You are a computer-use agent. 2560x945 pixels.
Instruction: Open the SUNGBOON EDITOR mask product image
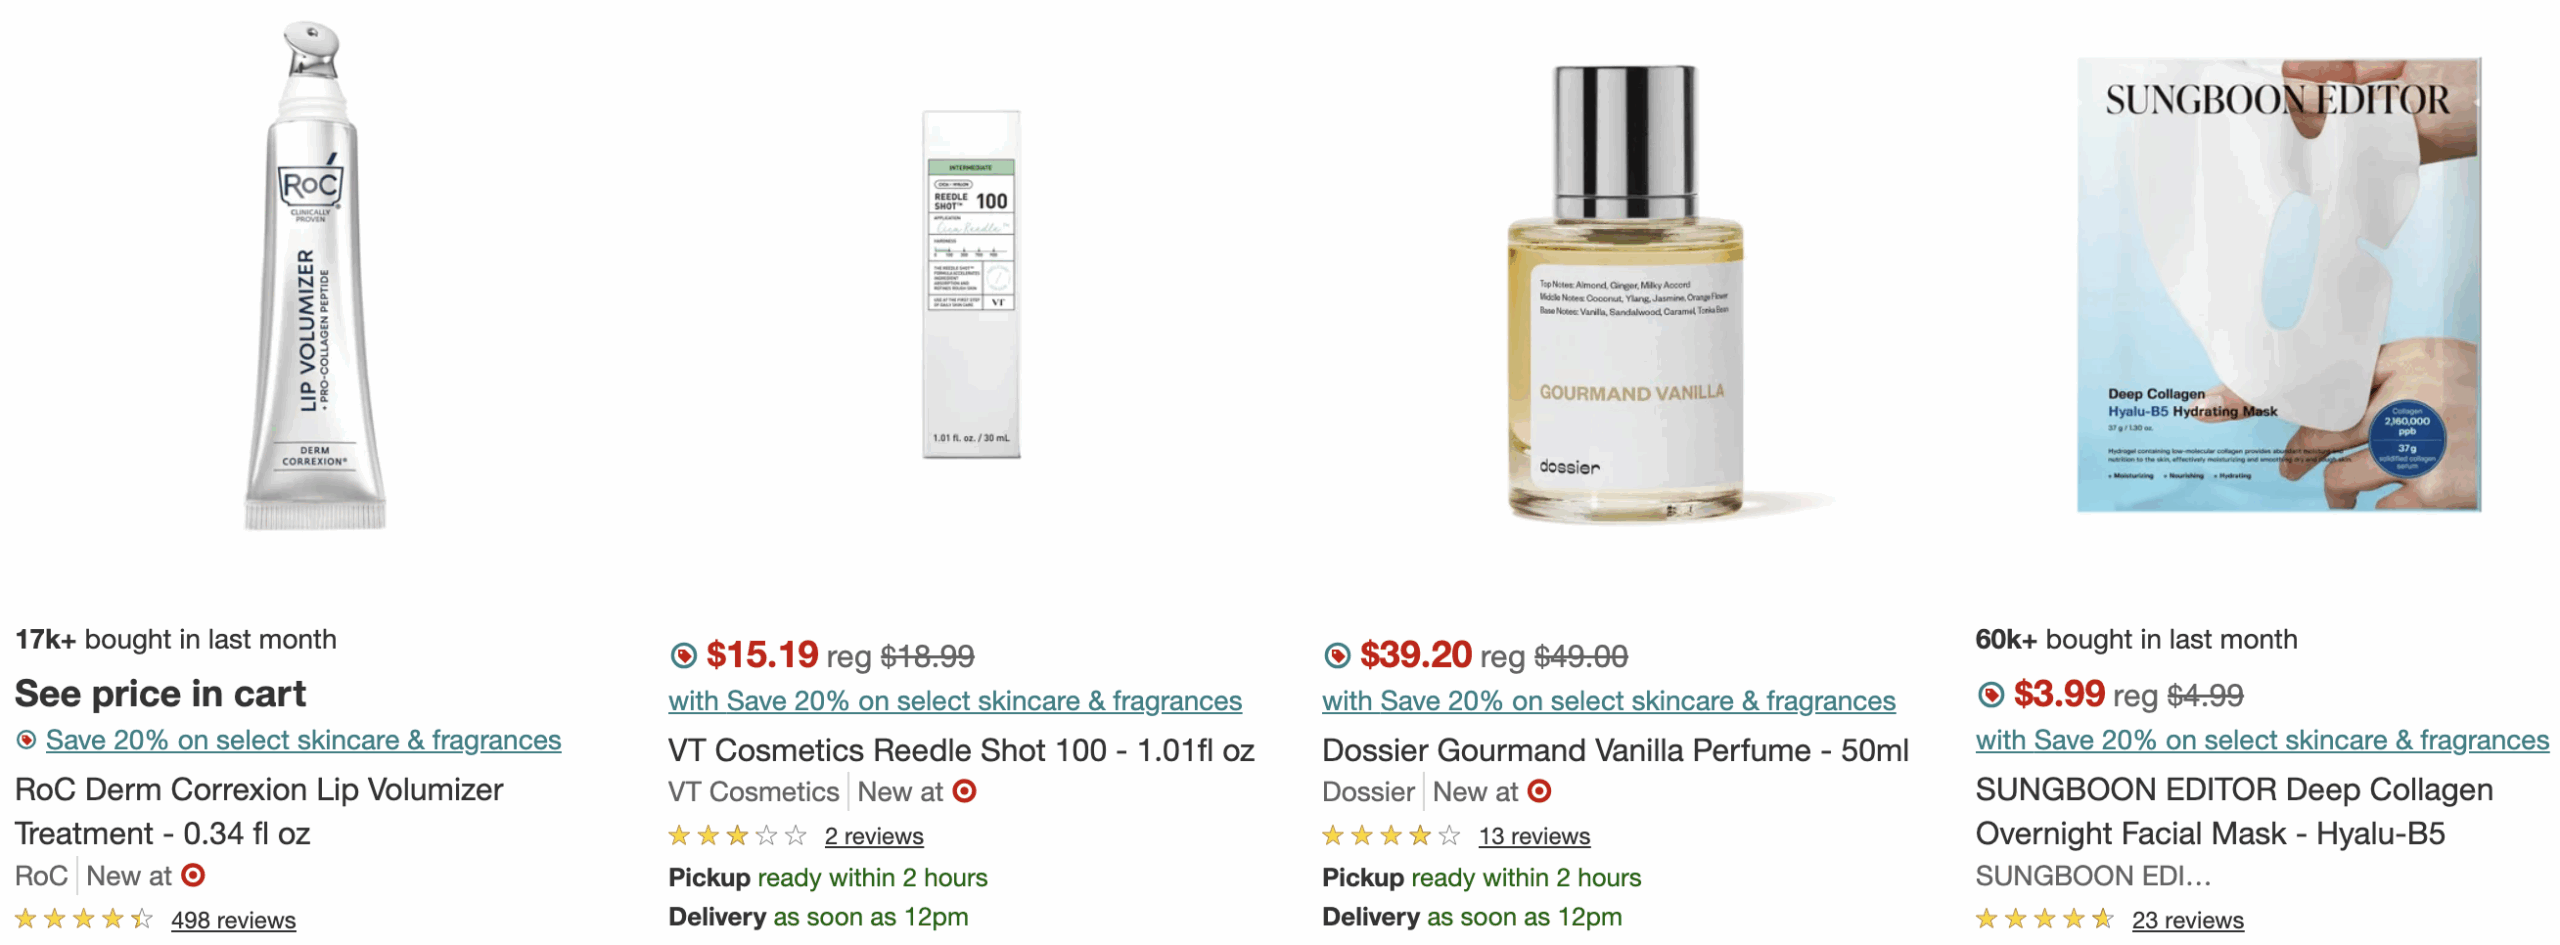(2278, 285)
